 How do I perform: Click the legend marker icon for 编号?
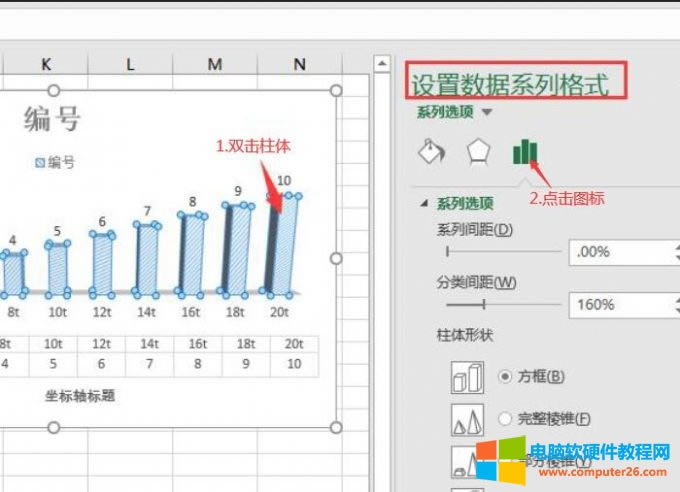(40, 162)
